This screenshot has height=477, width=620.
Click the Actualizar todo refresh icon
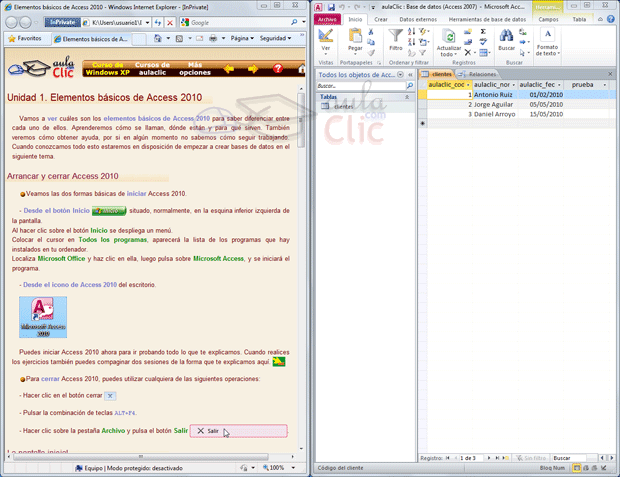(x=449, y=38)
